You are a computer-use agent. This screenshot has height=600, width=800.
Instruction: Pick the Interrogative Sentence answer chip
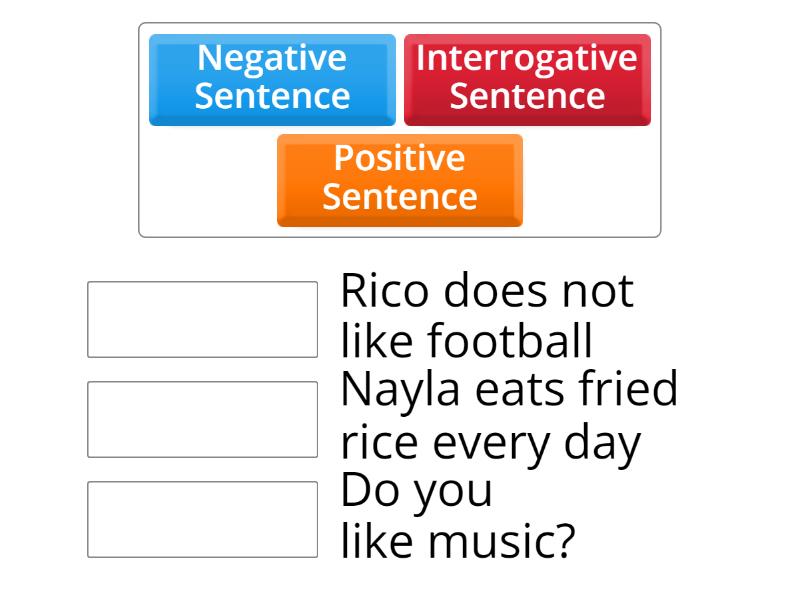(527, 77)
